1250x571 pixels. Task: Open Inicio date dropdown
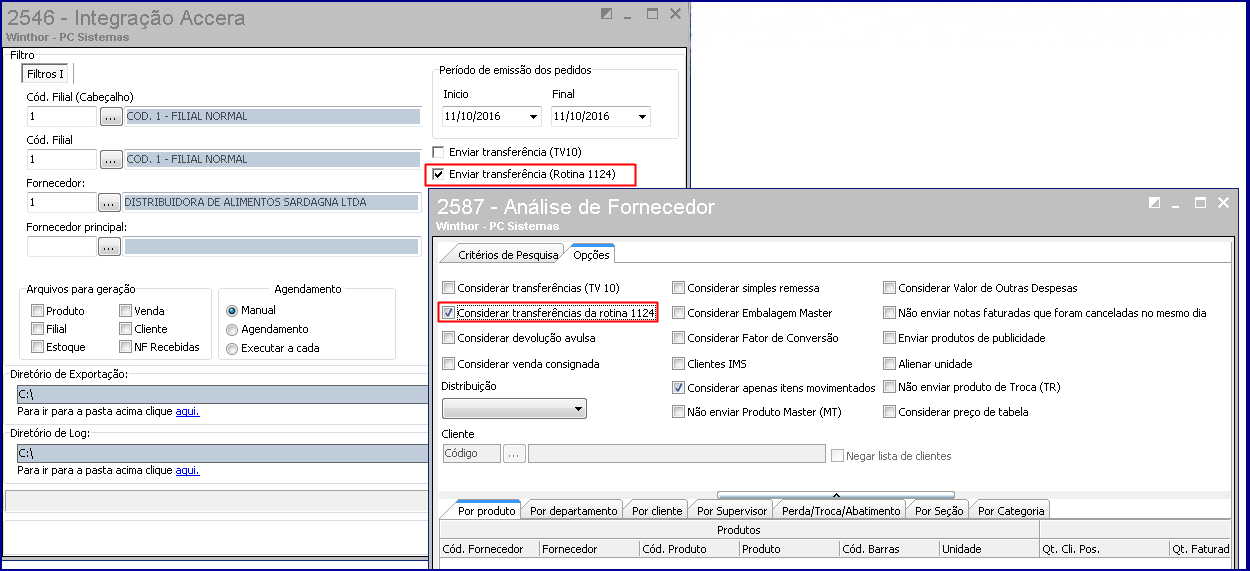533,117
